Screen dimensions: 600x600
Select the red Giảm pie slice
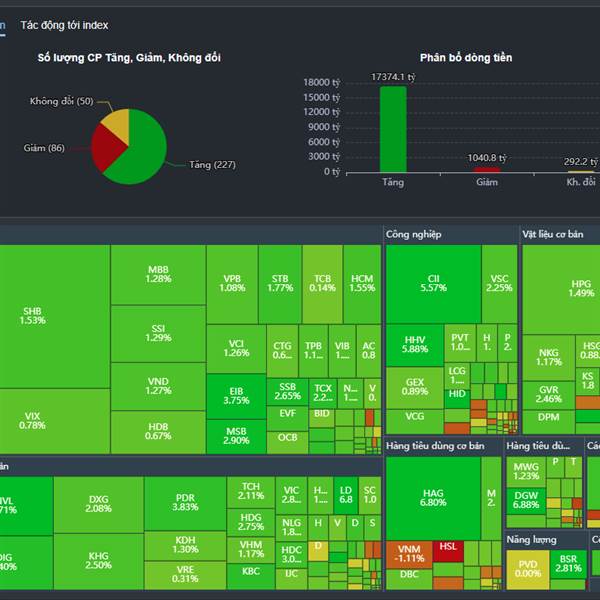pyautogui.click(x=107, y=147)
